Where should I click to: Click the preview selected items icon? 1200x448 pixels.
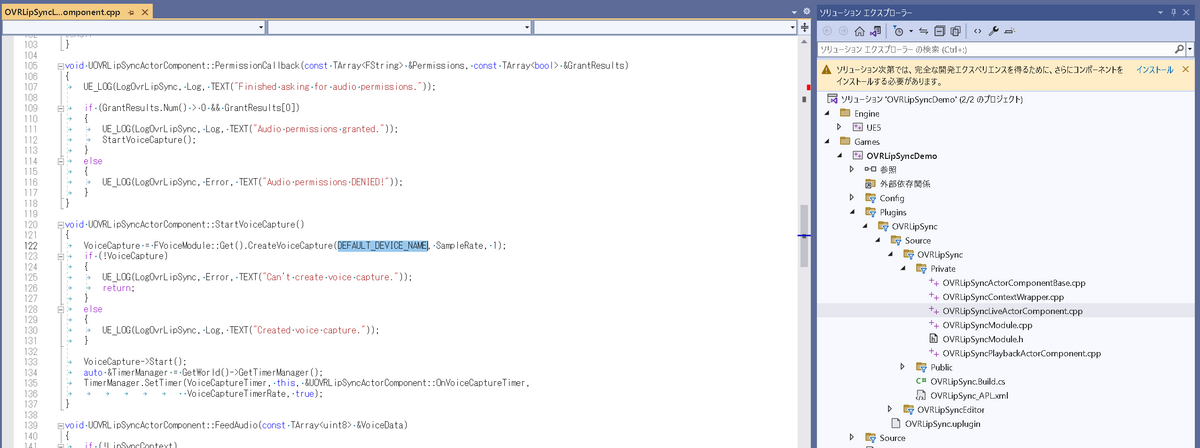pyautogui.click(x=1011, y=30)
